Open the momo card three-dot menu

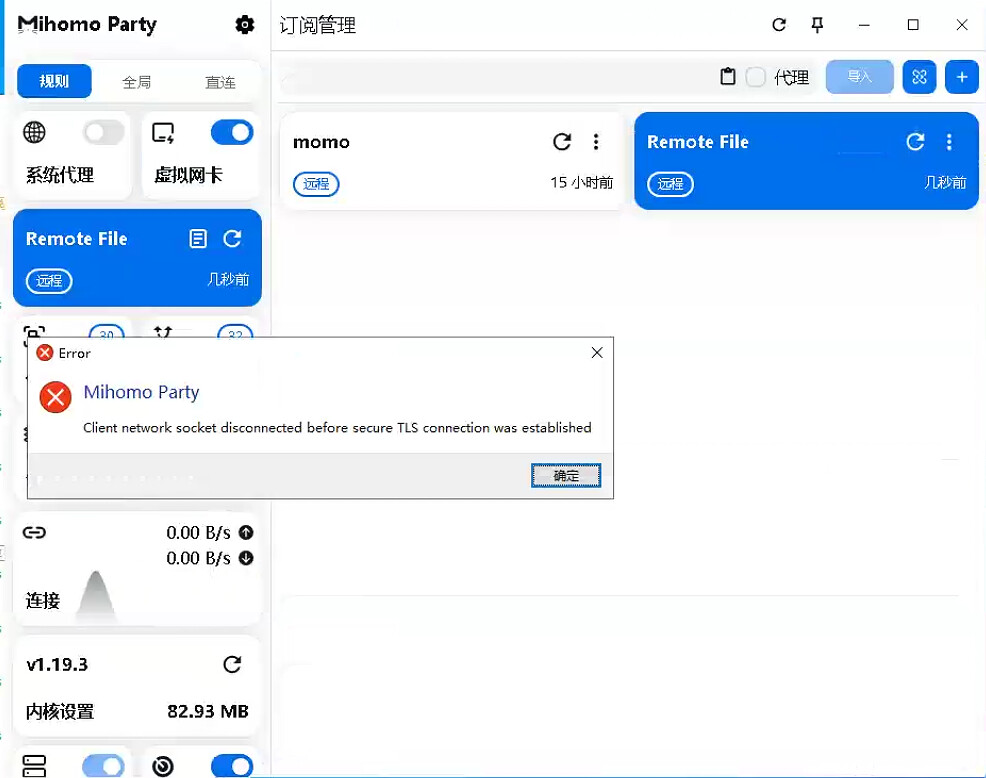pyautogui.click(x=596, y=142)
